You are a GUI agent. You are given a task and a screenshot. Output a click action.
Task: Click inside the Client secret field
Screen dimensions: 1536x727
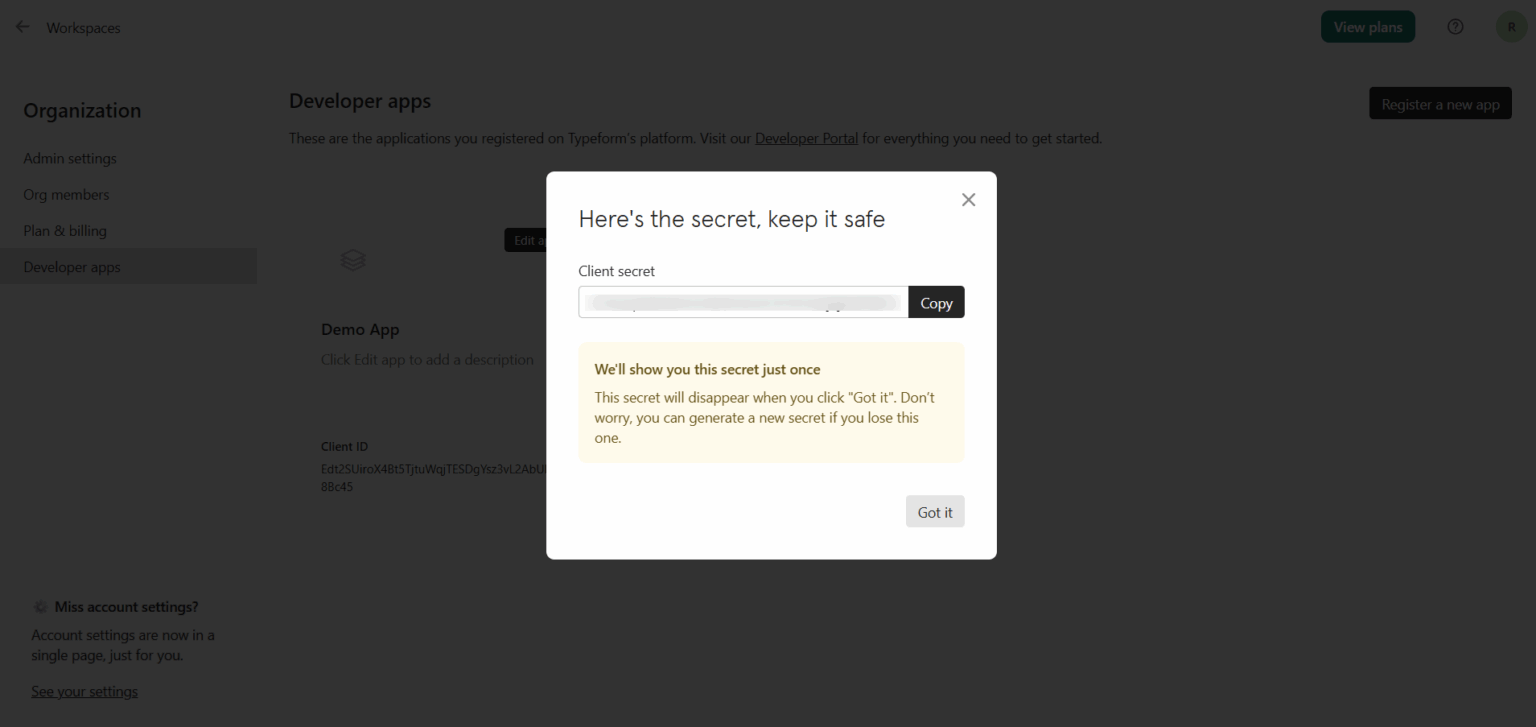tap(742, 302)
